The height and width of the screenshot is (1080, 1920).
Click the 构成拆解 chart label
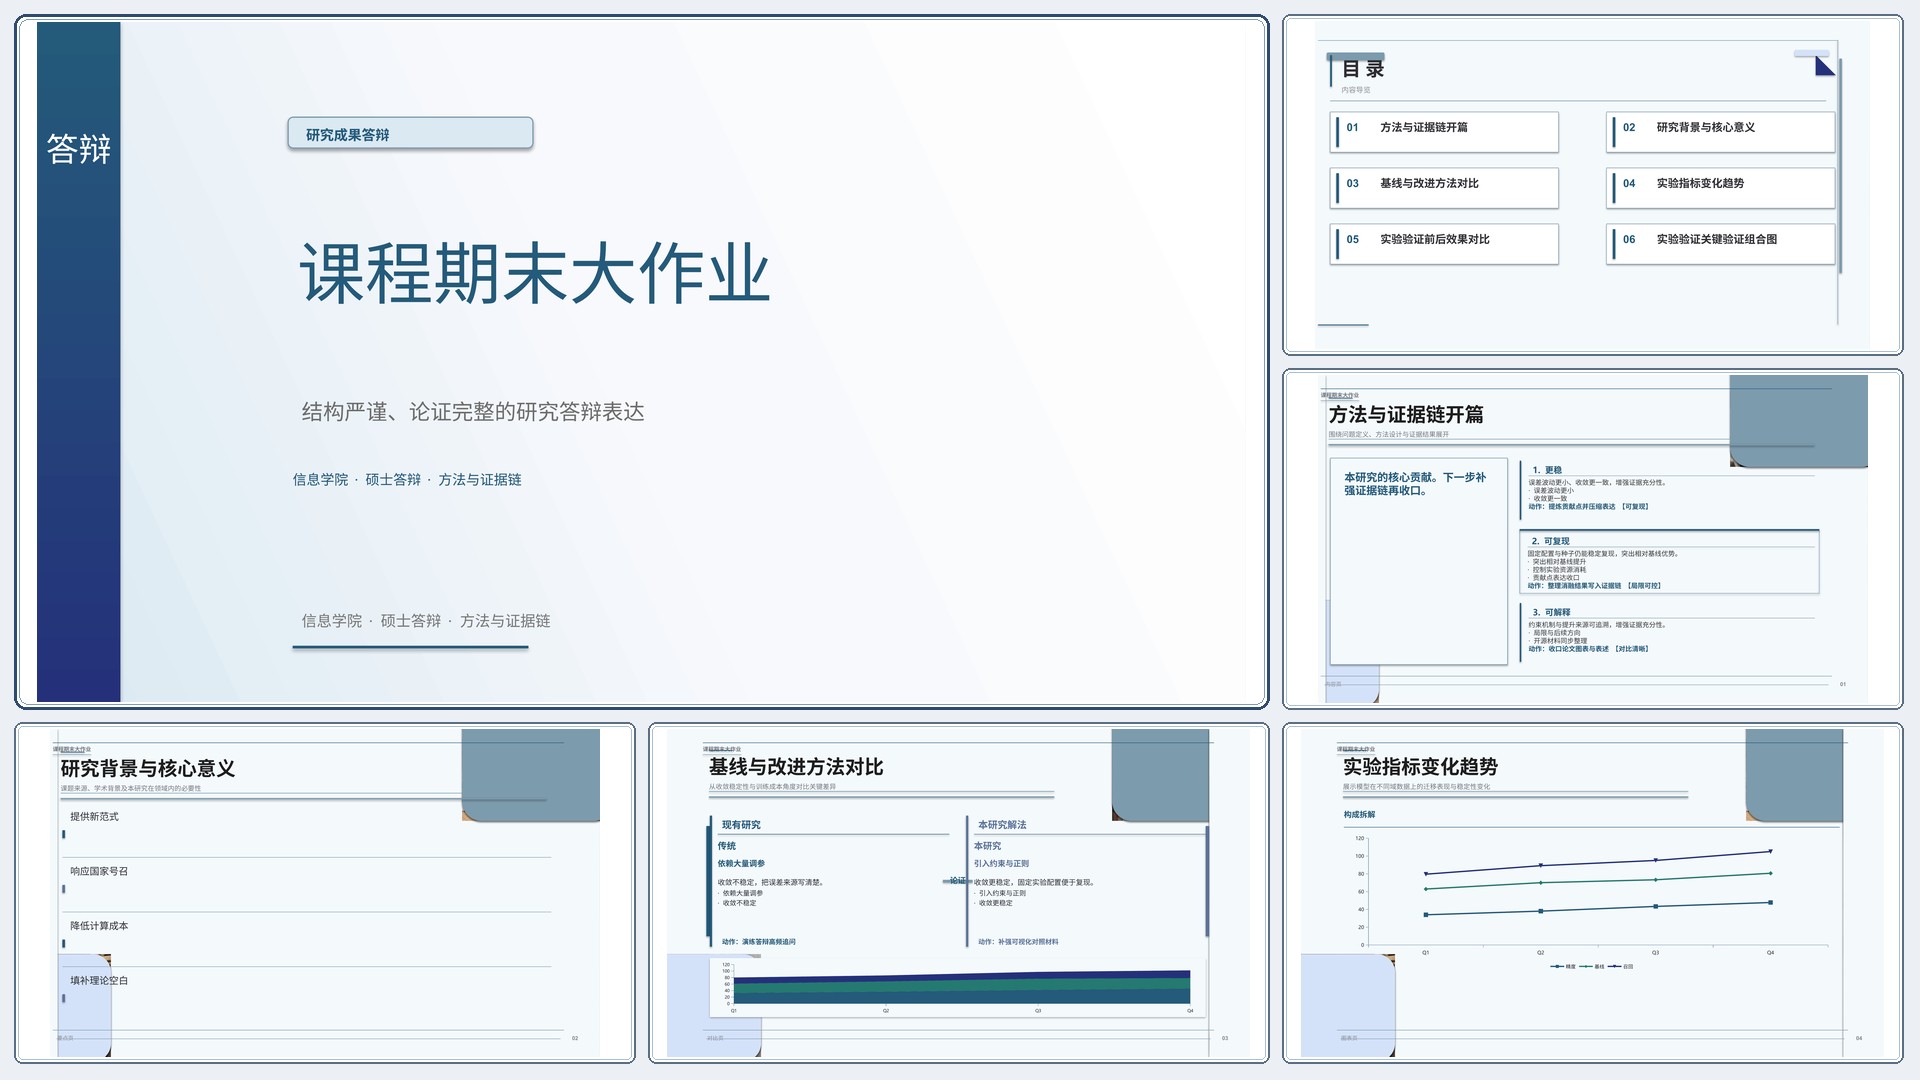click(1359, 815)
